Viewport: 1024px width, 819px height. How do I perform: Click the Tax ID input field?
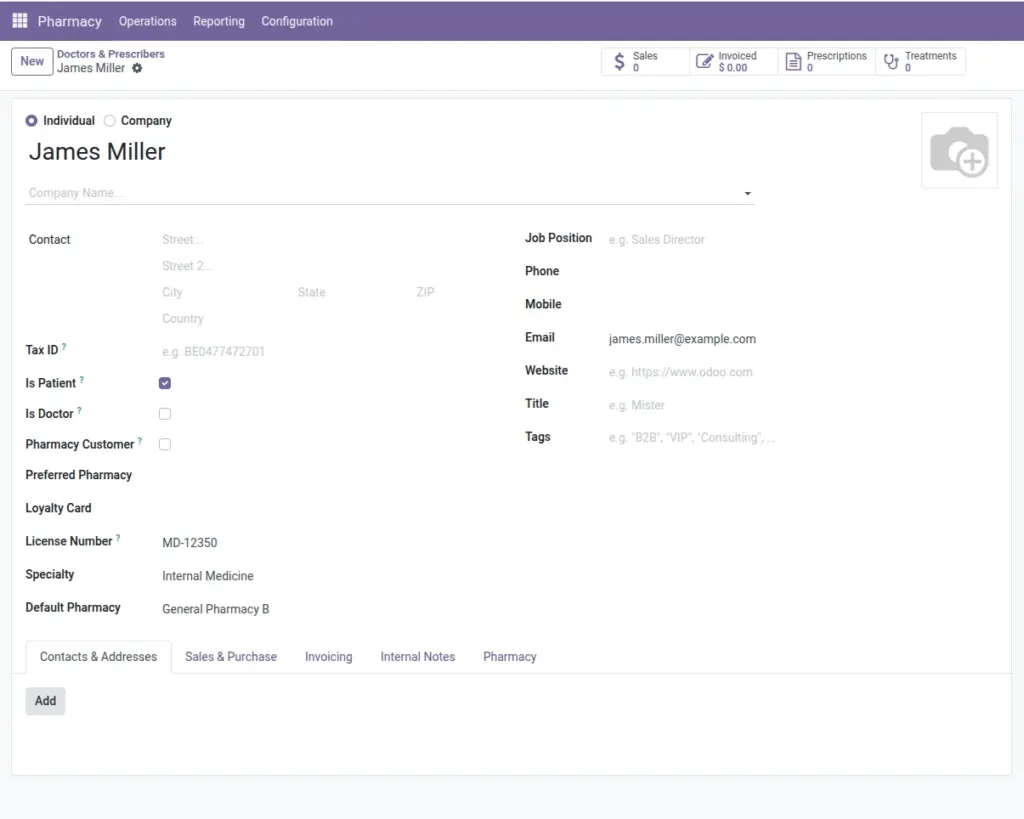pos(332,351)
